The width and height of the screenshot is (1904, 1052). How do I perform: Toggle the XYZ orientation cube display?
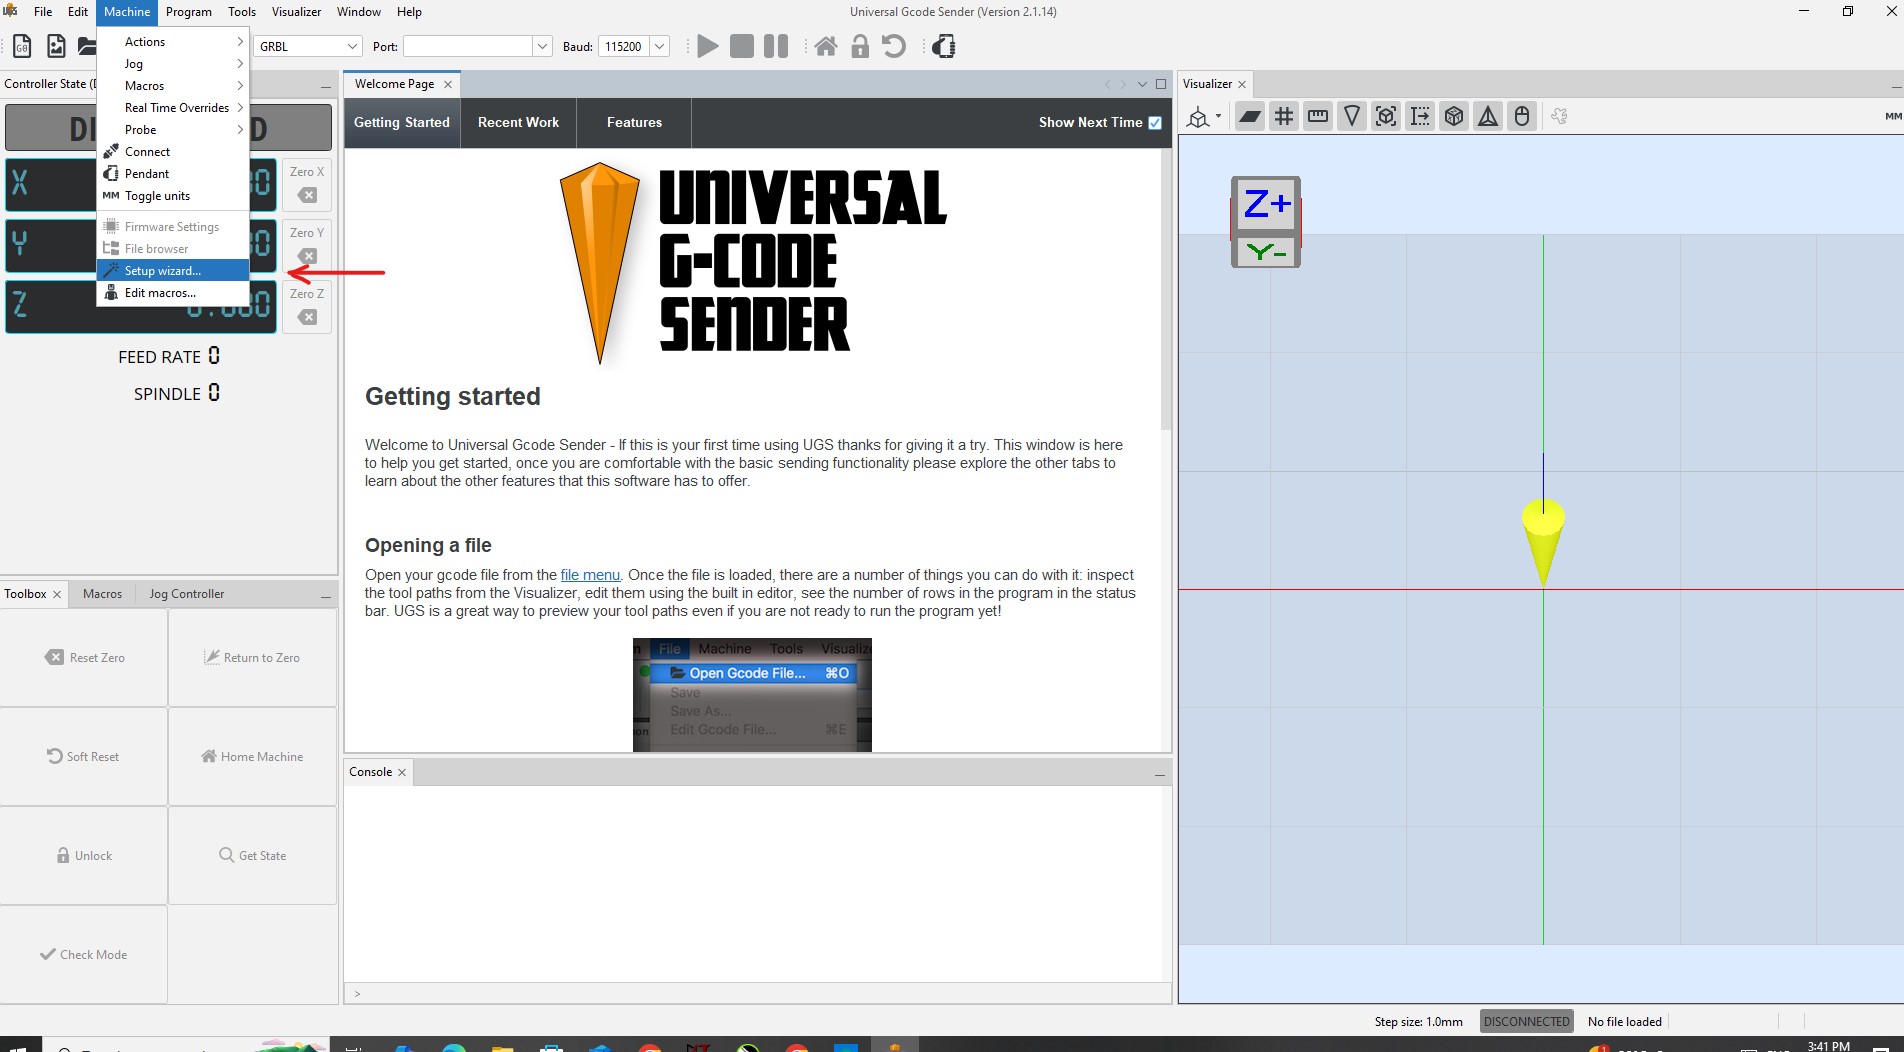[x=1454, y=117]
